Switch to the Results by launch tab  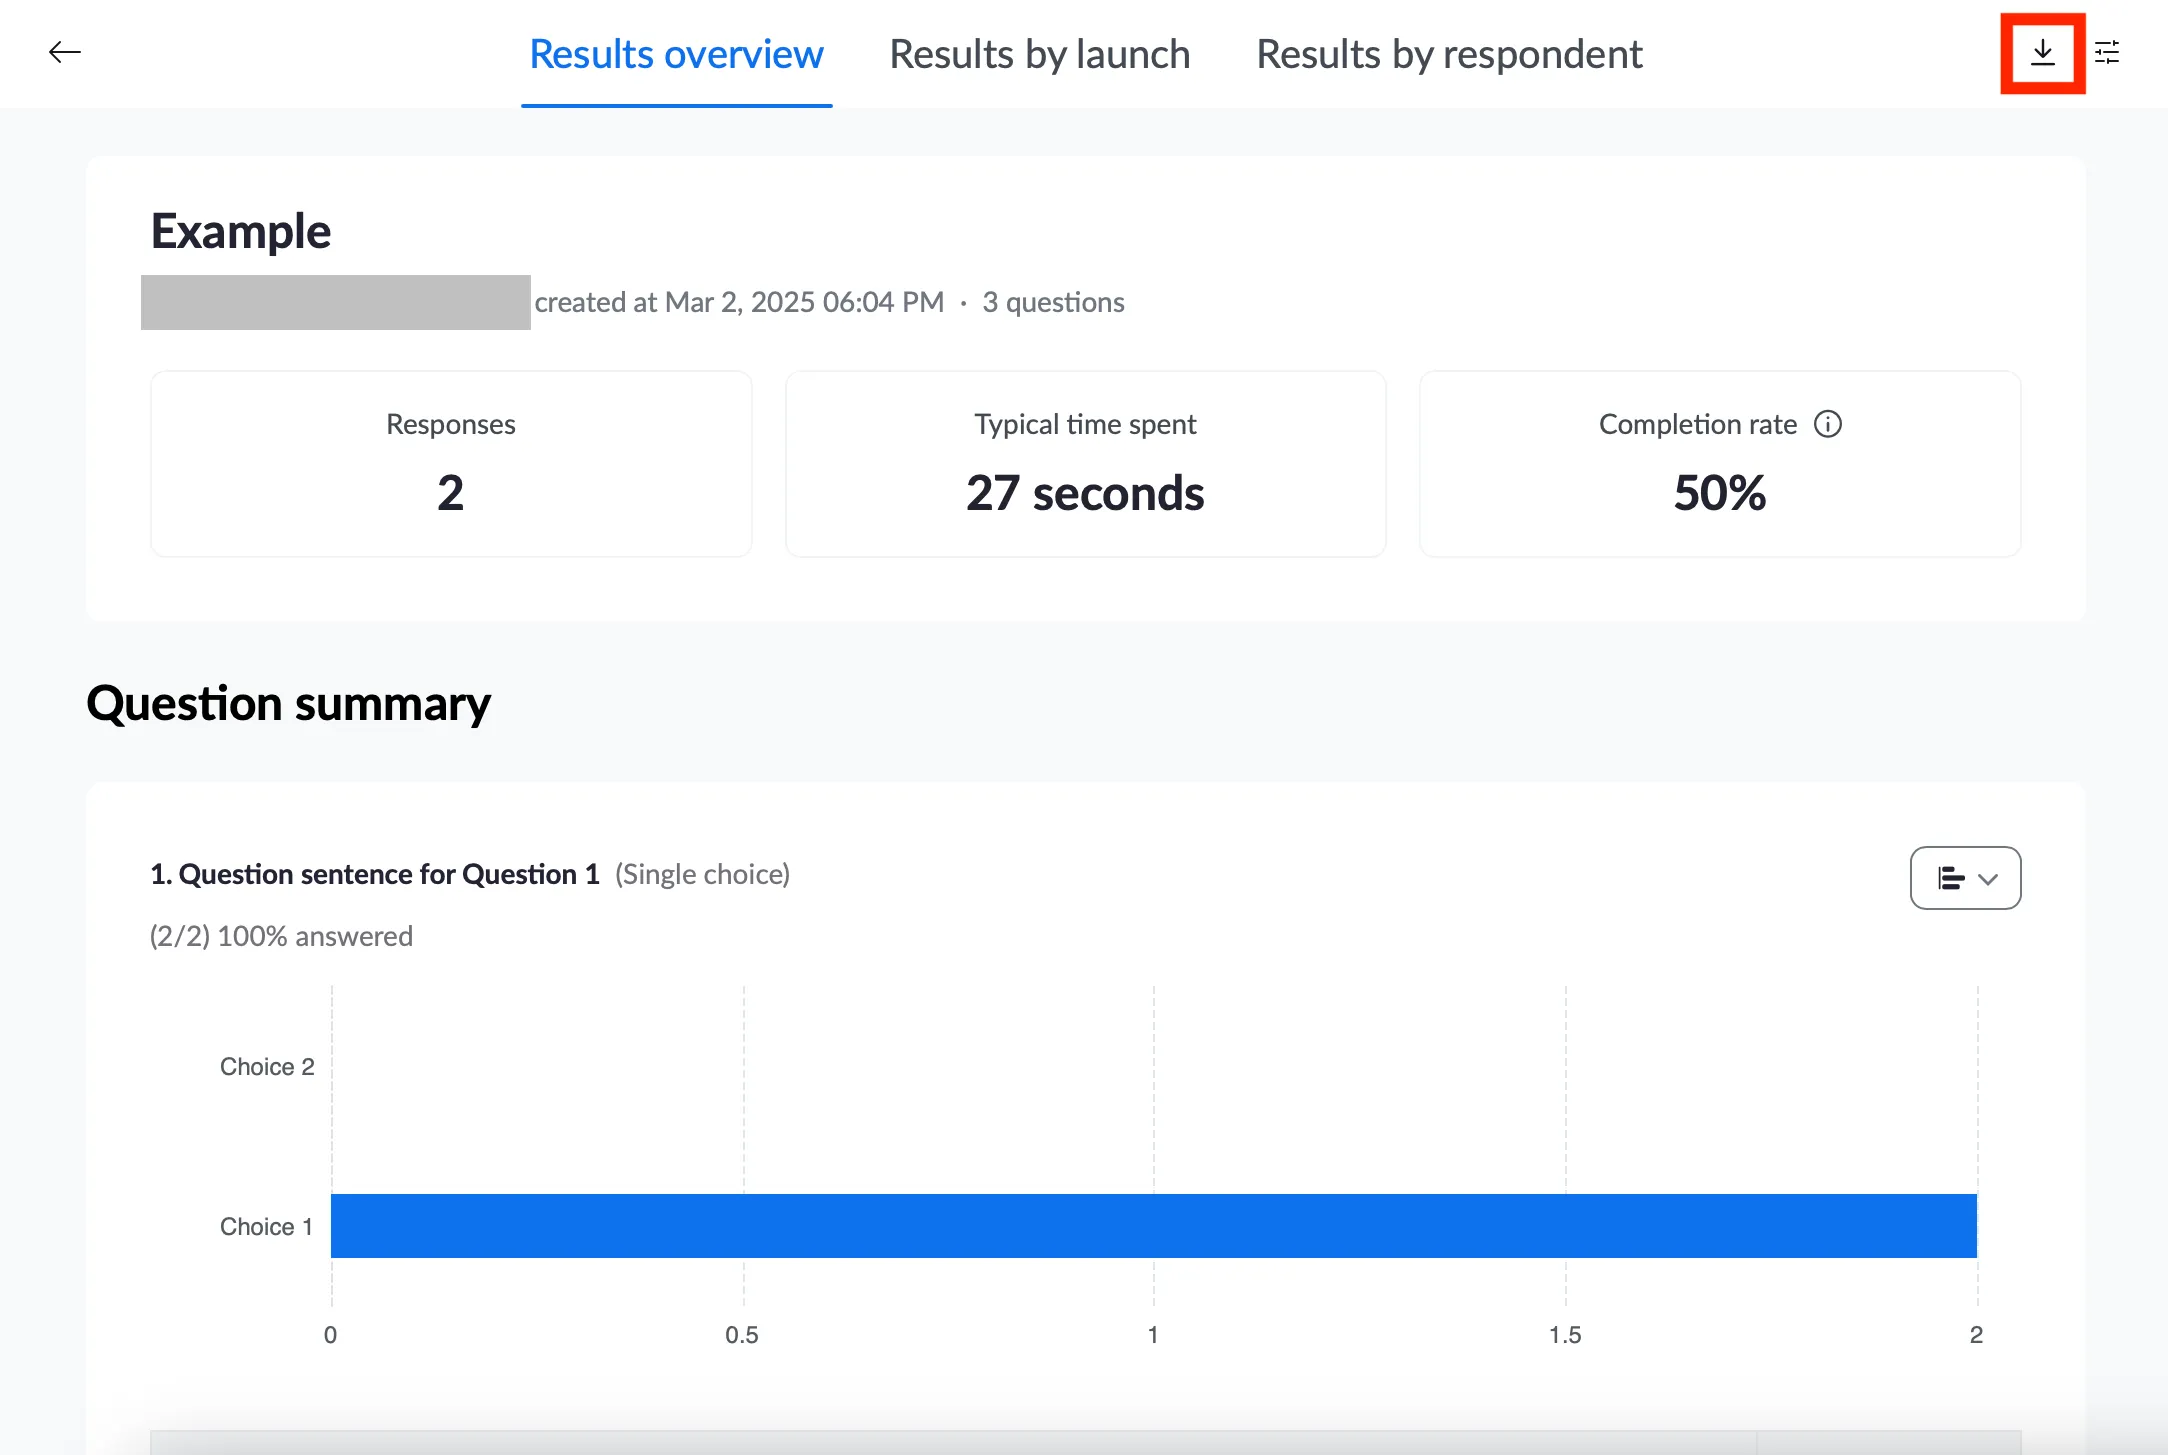[x=1039, y=54]
